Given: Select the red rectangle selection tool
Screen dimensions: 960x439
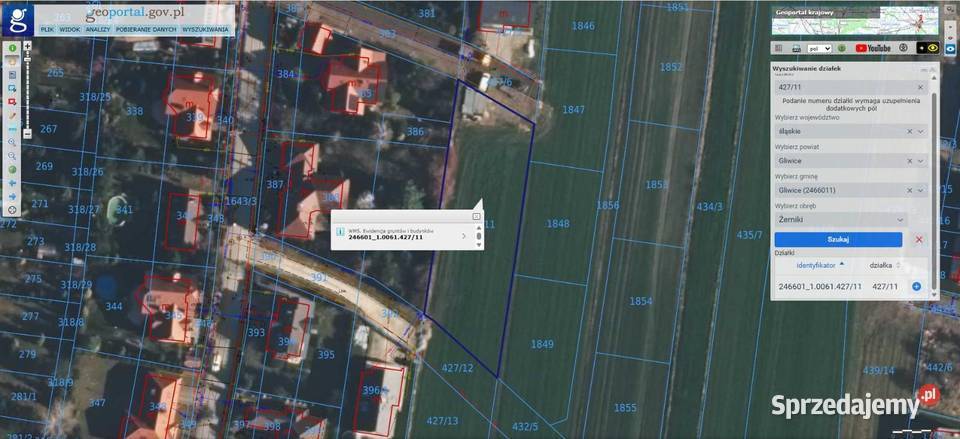Looking at the screenshot, I should pos(12,102).
